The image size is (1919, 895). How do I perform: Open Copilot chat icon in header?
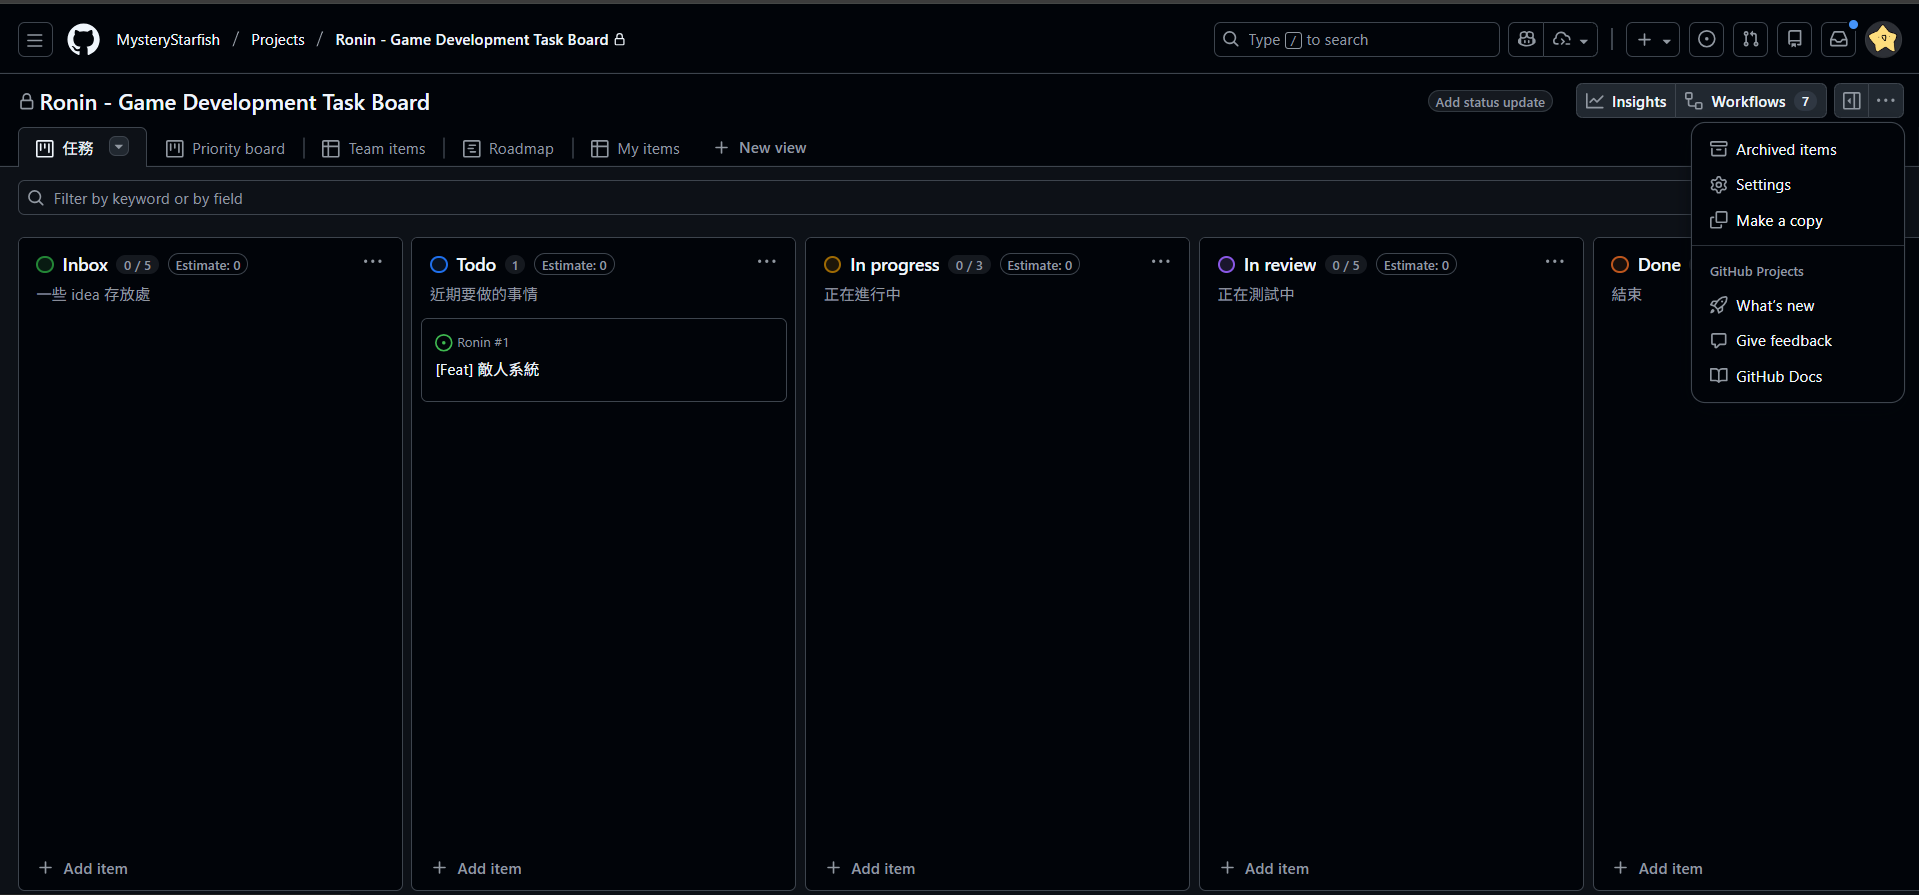tap(1526, 40)
